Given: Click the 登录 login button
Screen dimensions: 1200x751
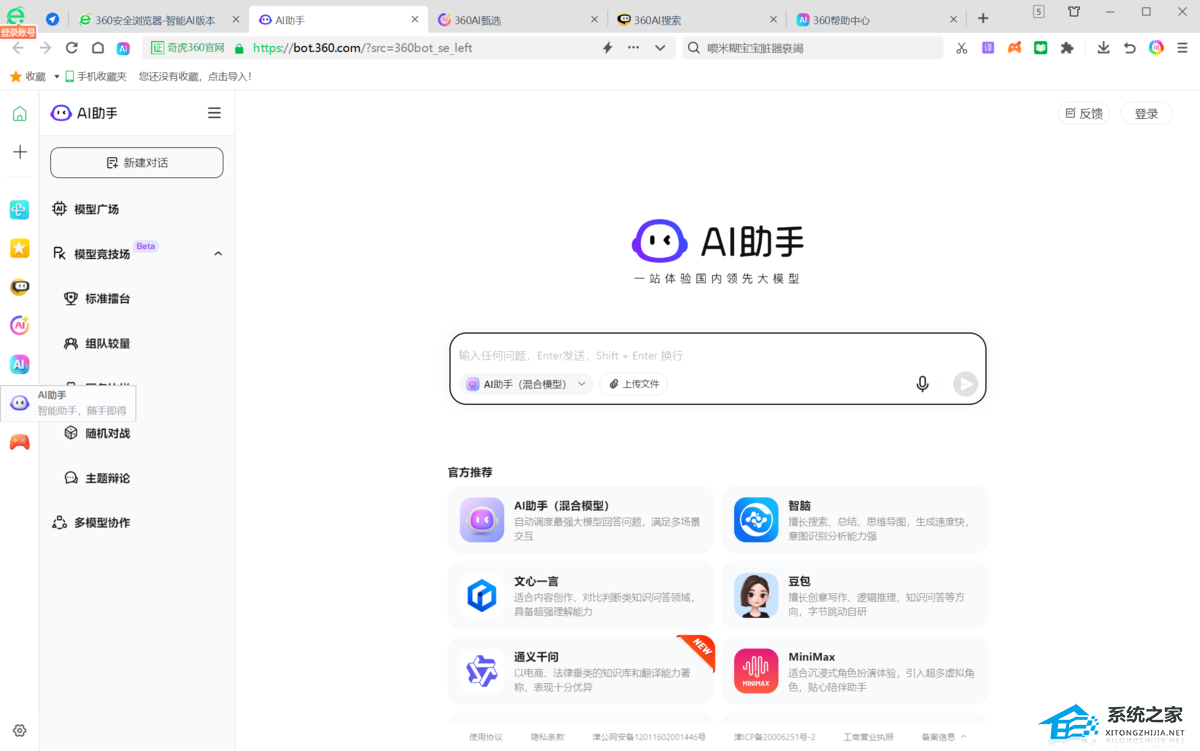Looking at the screenshot, I should click(x=1146, y=113).
